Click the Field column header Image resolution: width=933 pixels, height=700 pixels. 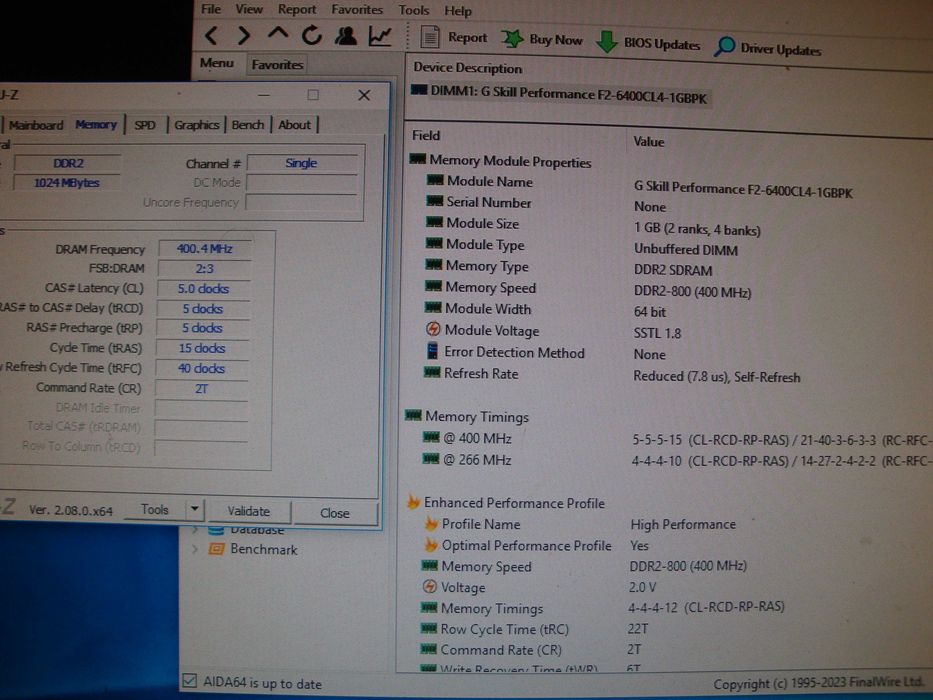[x=426, y=136]
